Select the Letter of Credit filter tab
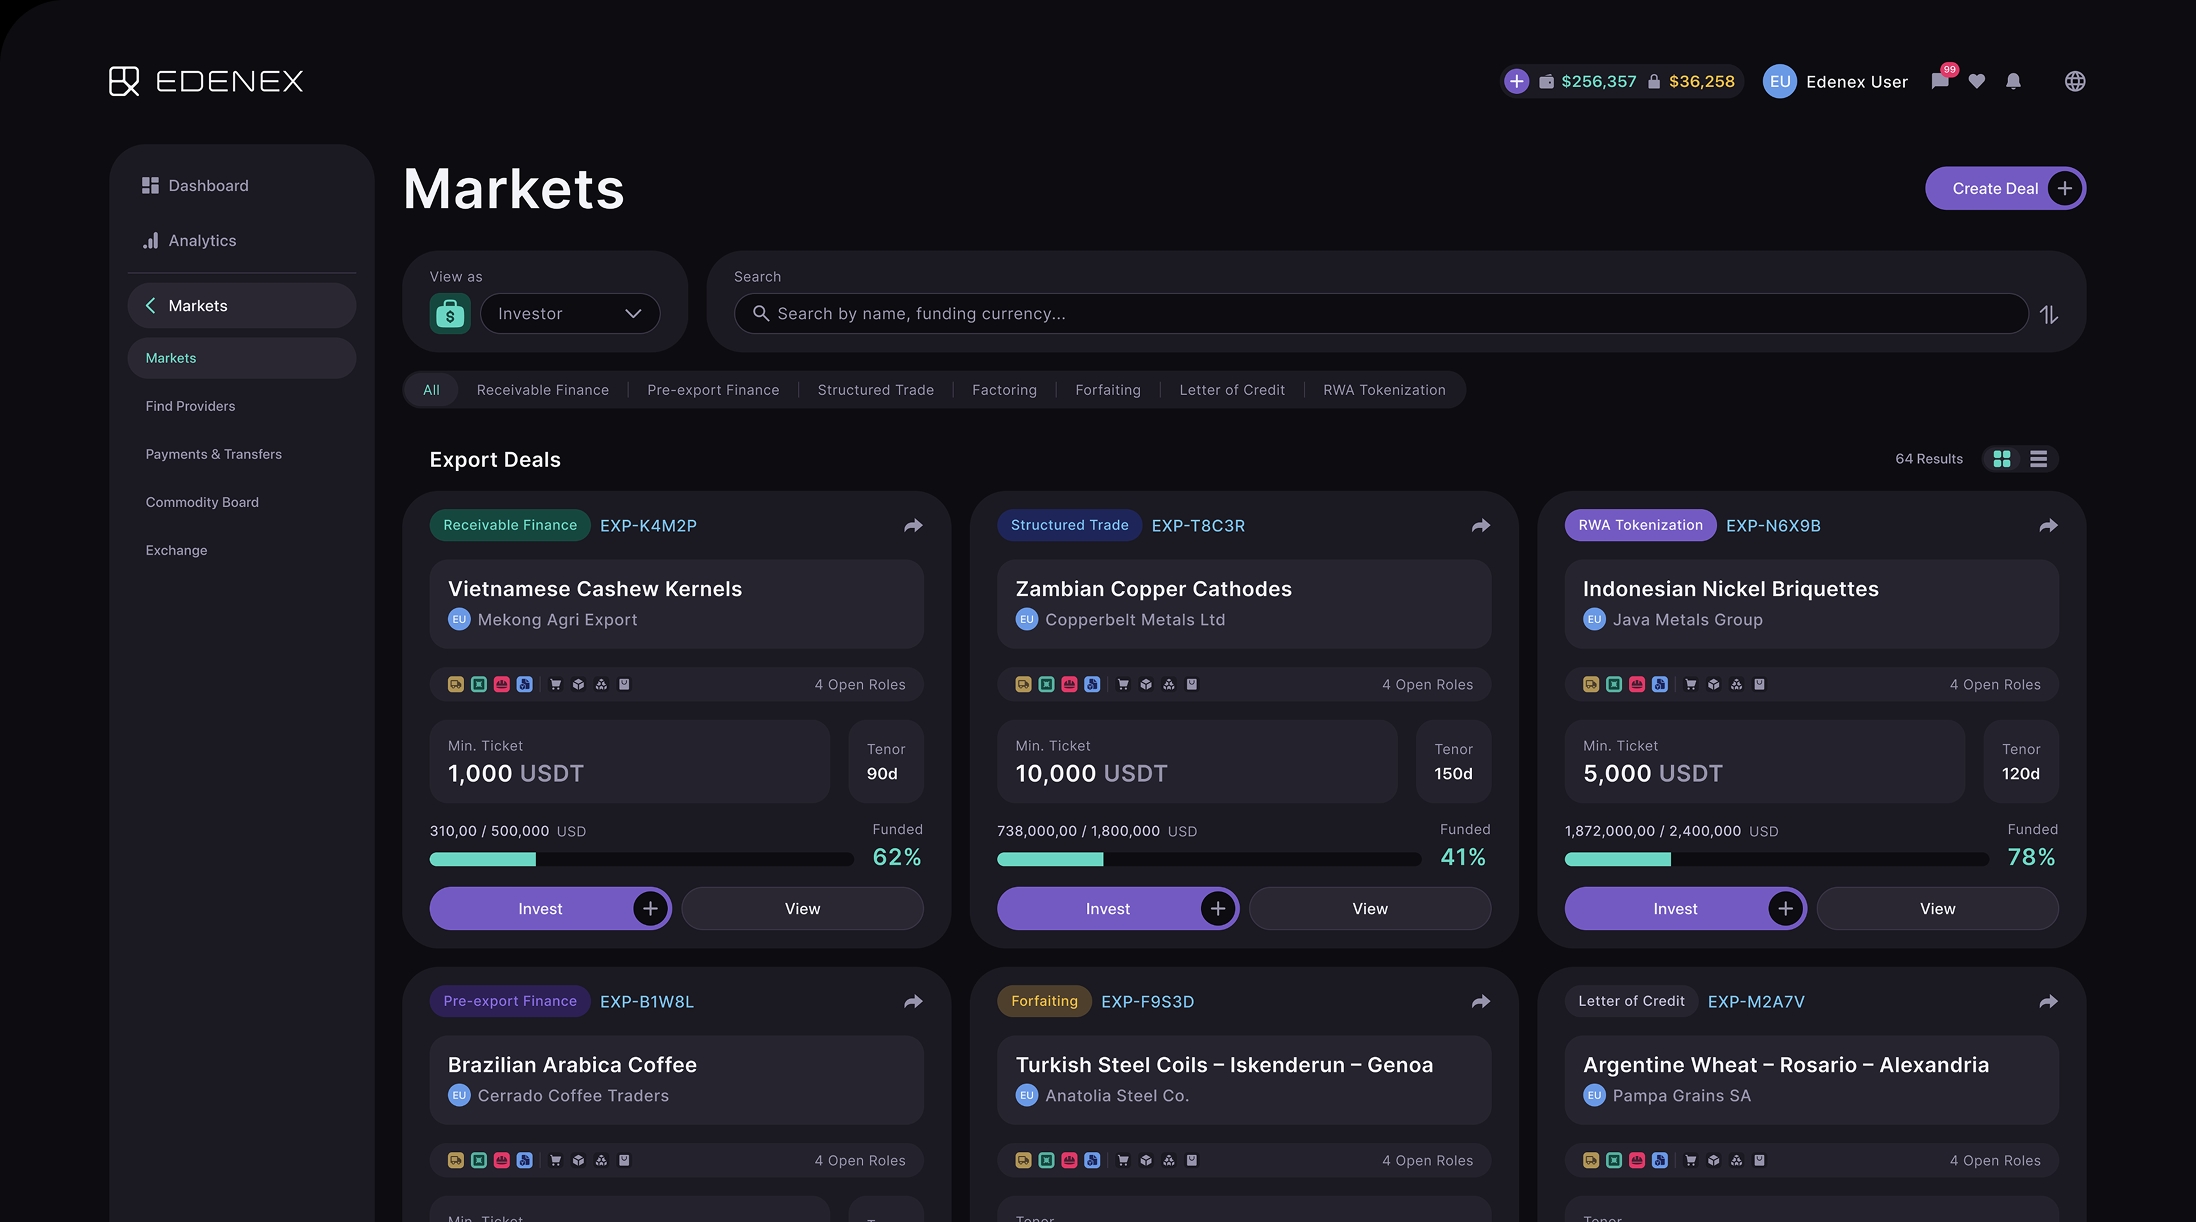 tap(1232, 390)
